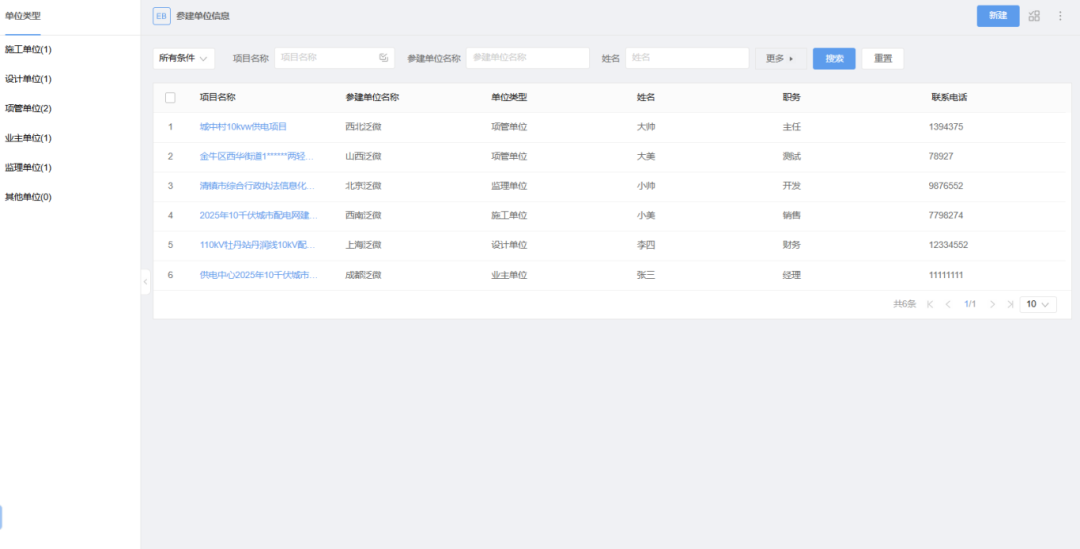1080x549 pixels.
Task: Click the browse icon inside 项目名称 field
Action: pos(384,58)
